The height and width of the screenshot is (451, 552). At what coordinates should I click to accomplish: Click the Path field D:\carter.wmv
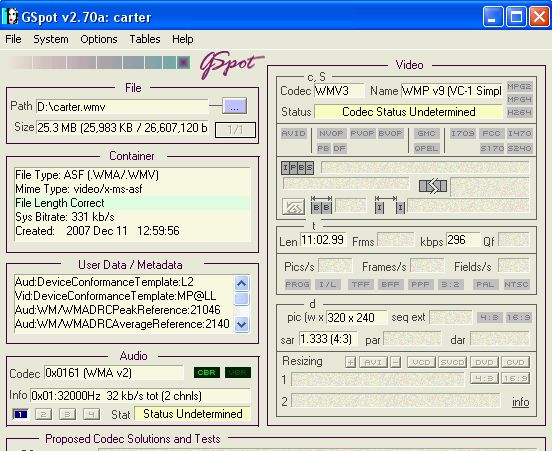[x=122, y=107]
